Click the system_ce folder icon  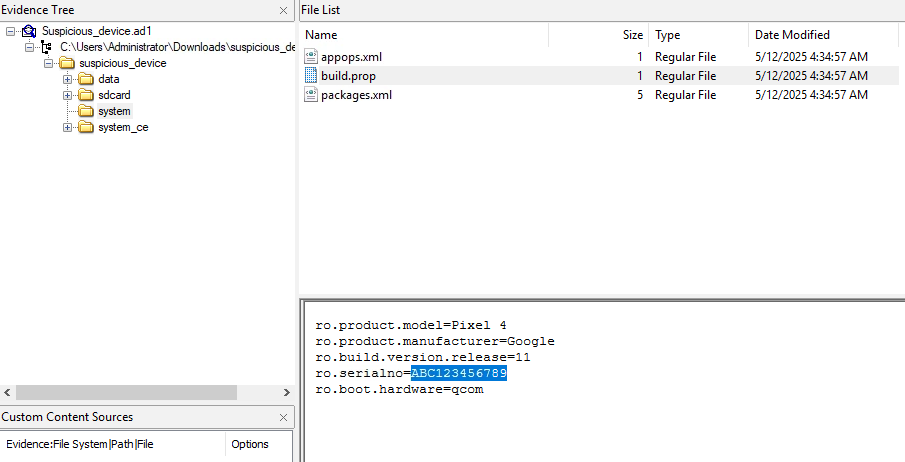click(x=86, y=127)
